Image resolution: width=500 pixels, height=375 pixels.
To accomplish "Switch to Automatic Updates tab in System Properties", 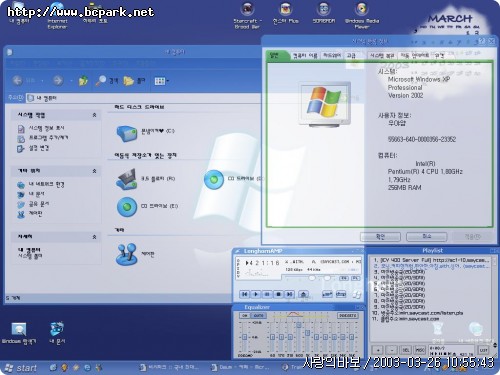I will [x=415, y=56].
